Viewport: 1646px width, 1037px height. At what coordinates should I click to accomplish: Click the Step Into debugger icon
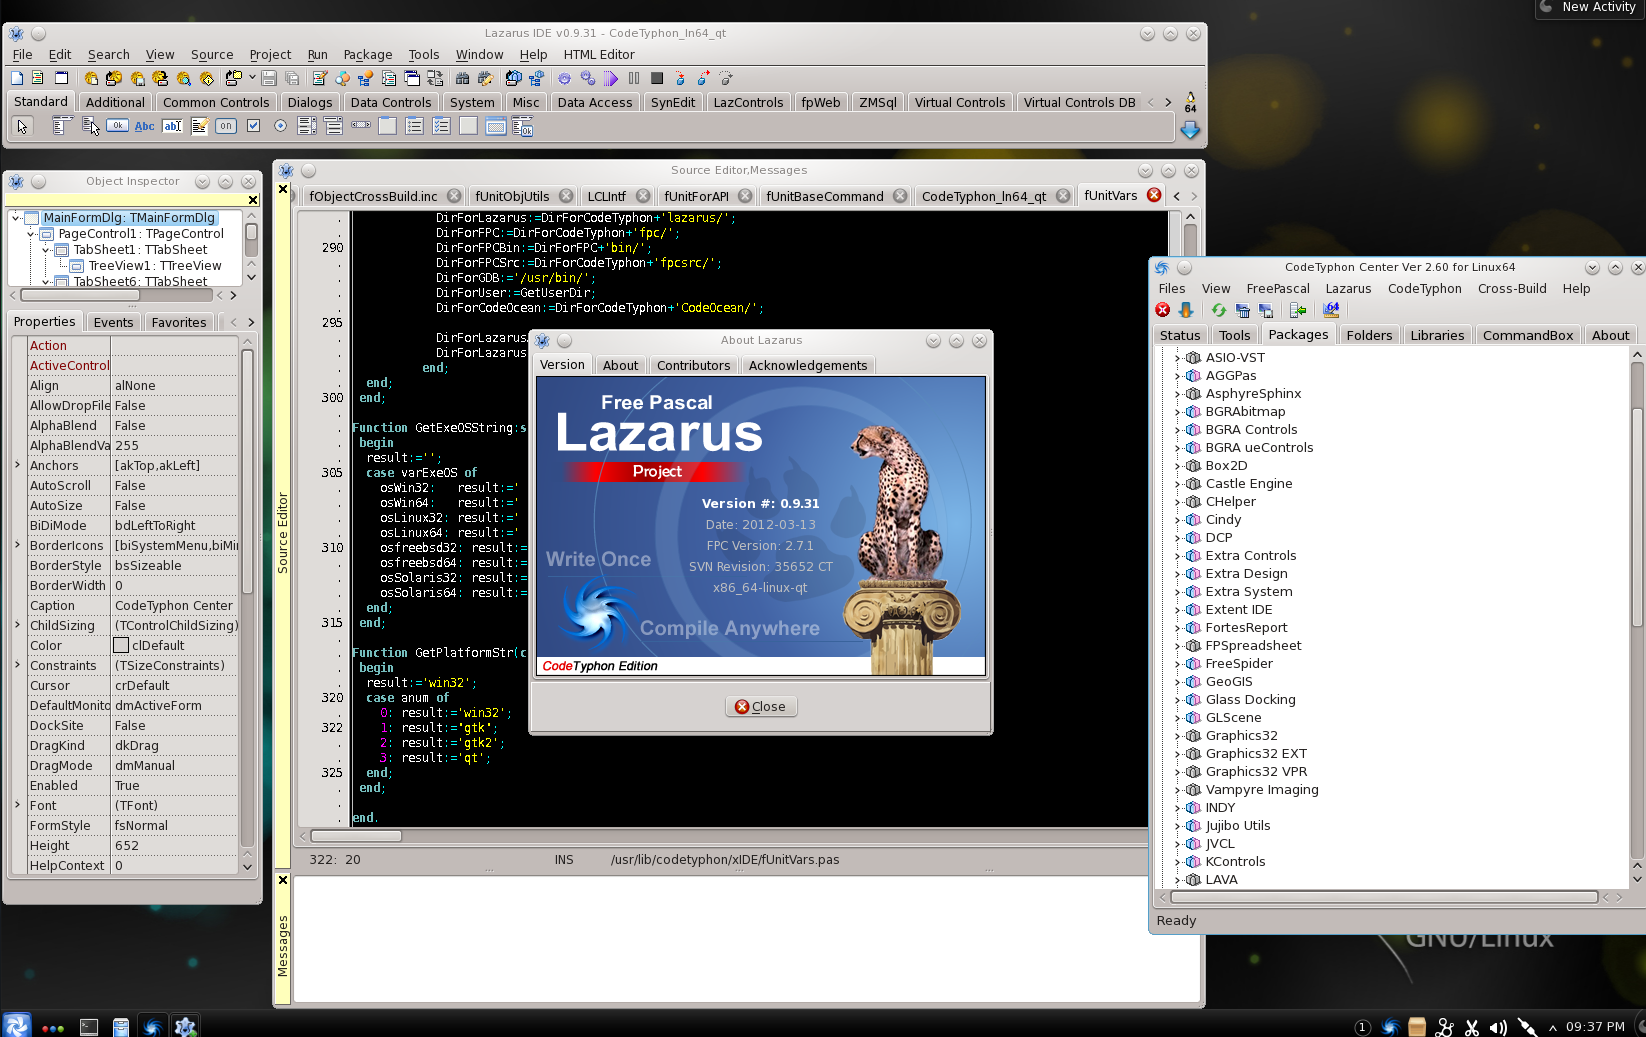click(x=680, y=78)
